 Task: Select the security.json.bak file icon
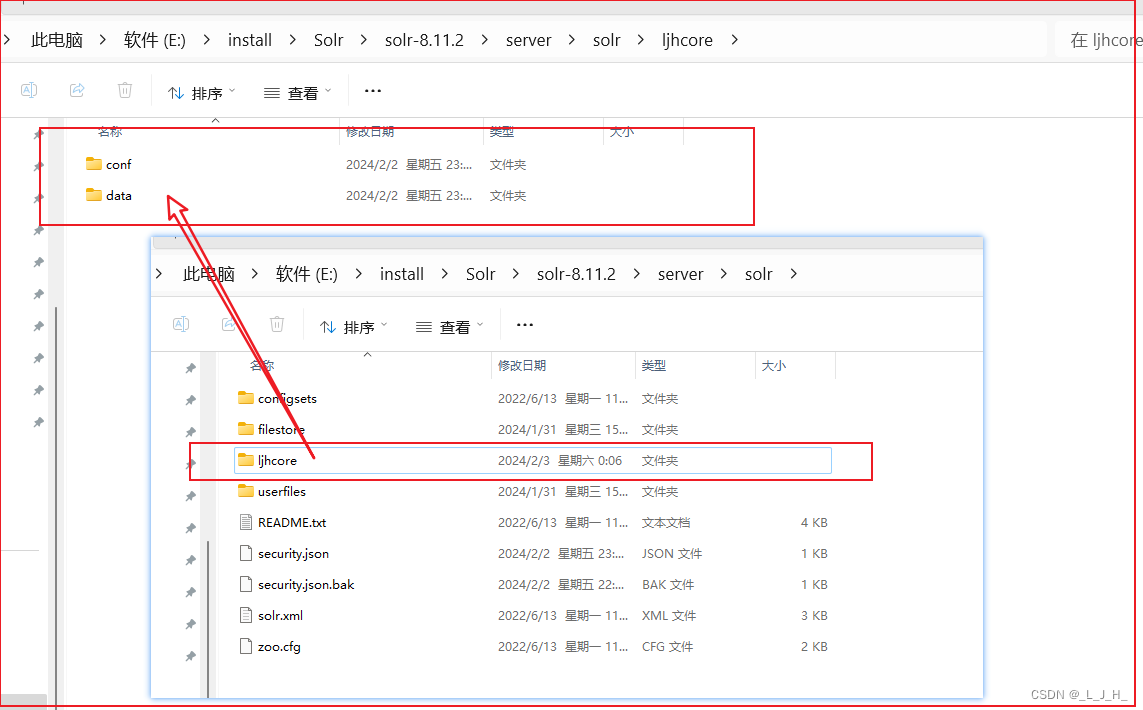(246, 584)
